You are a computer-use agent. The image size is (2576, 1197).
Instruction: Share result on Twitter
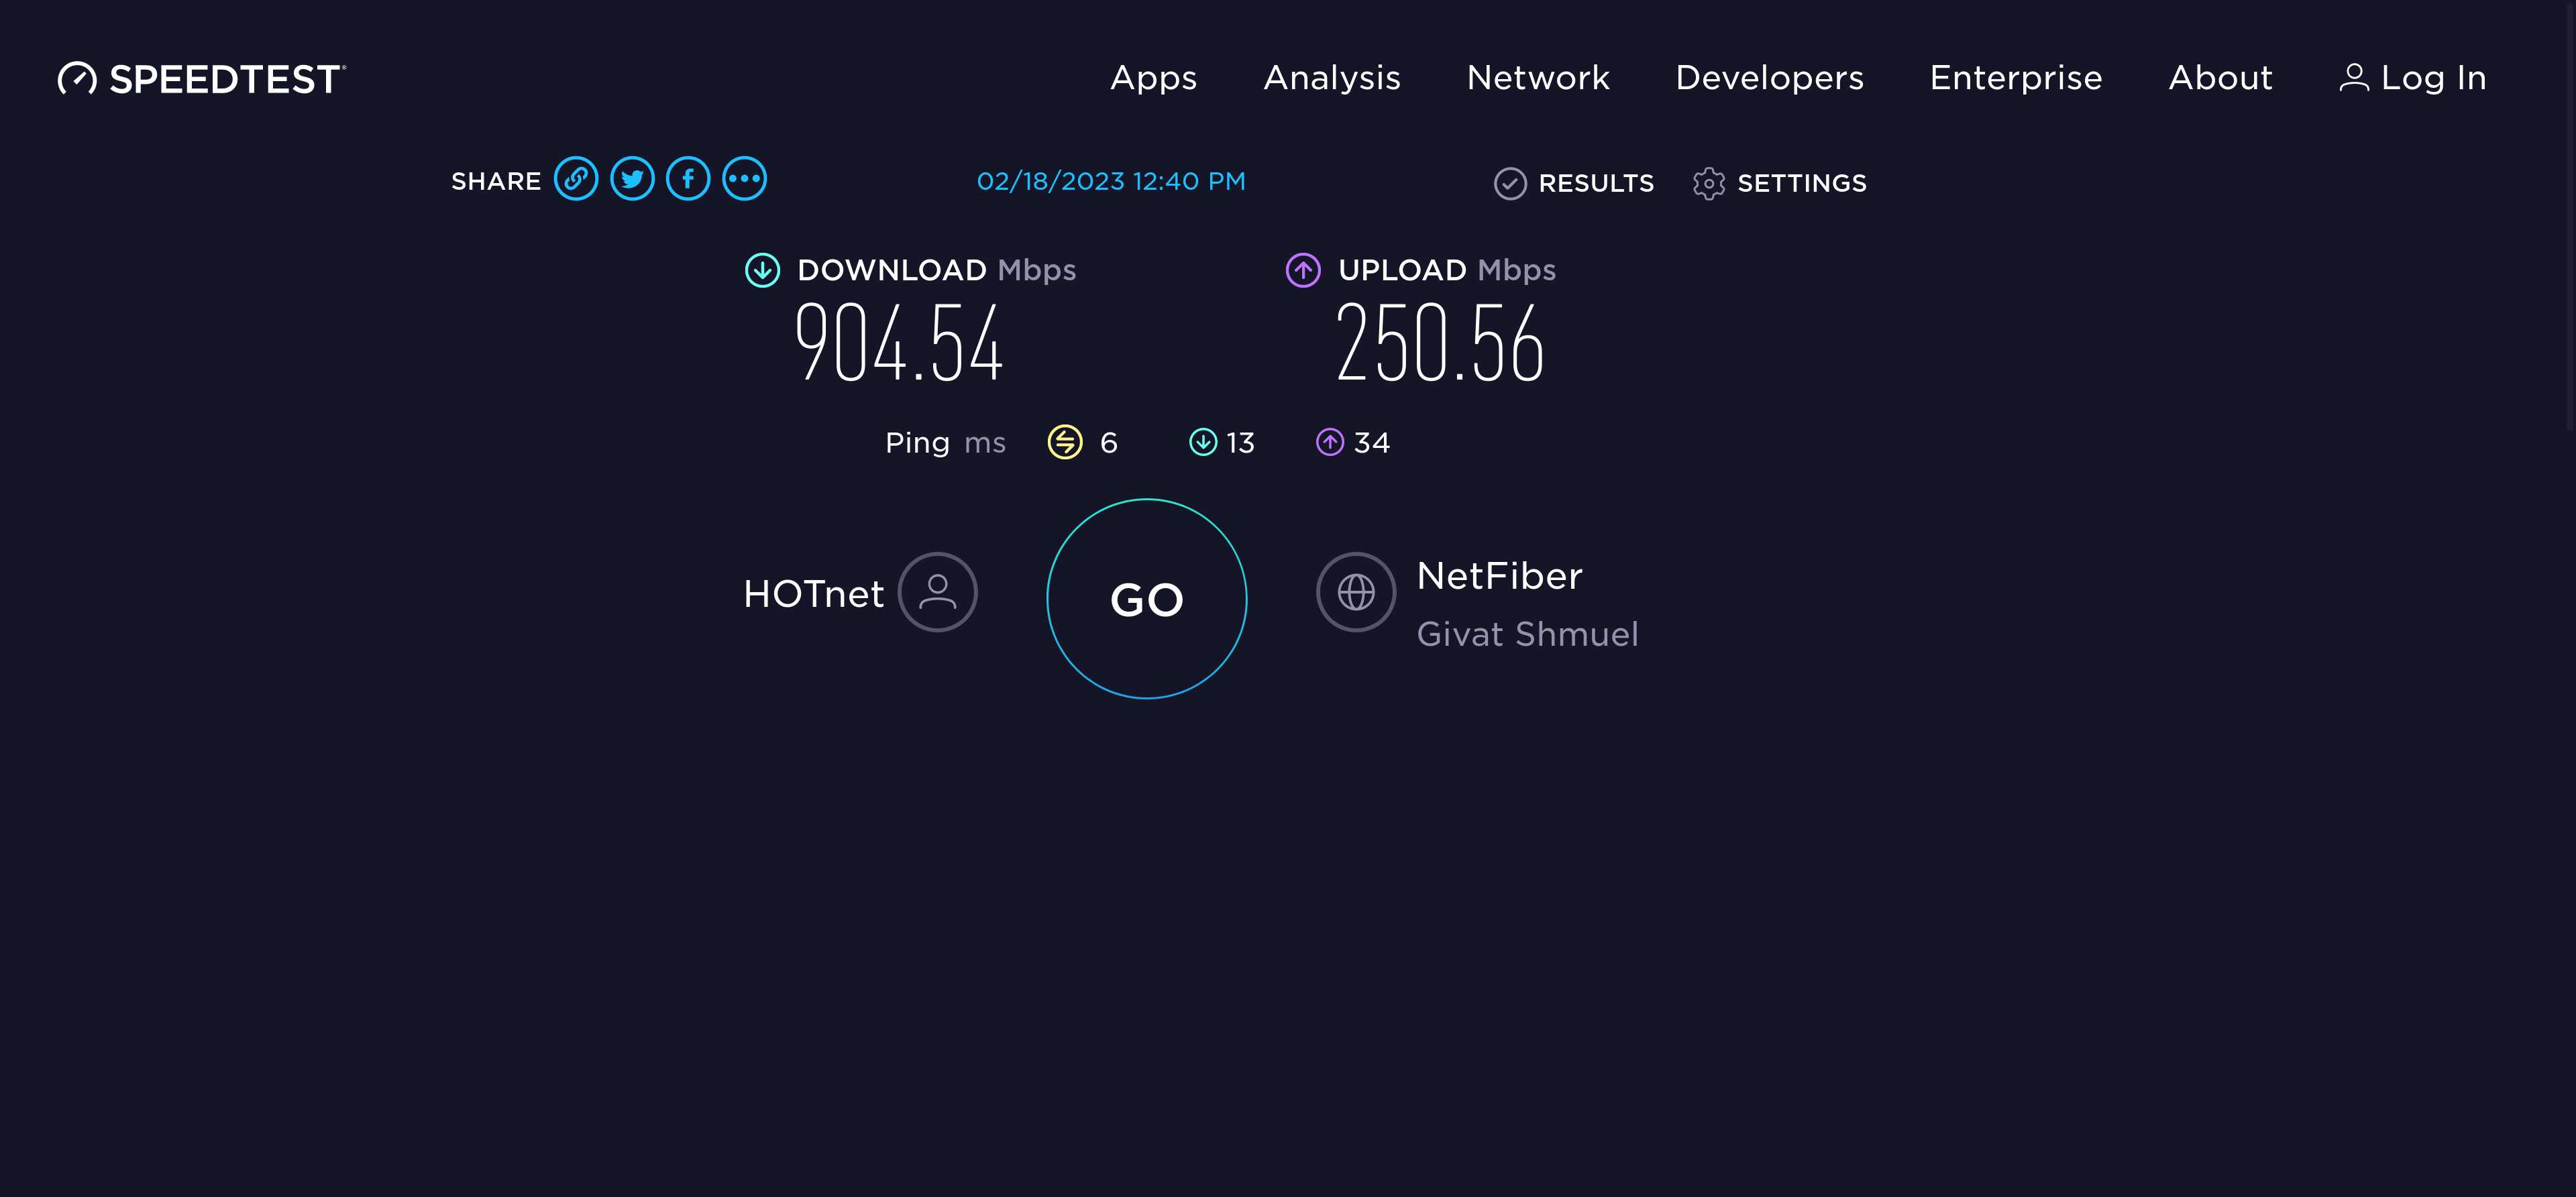pyautogui.click(x=632, y=180)
